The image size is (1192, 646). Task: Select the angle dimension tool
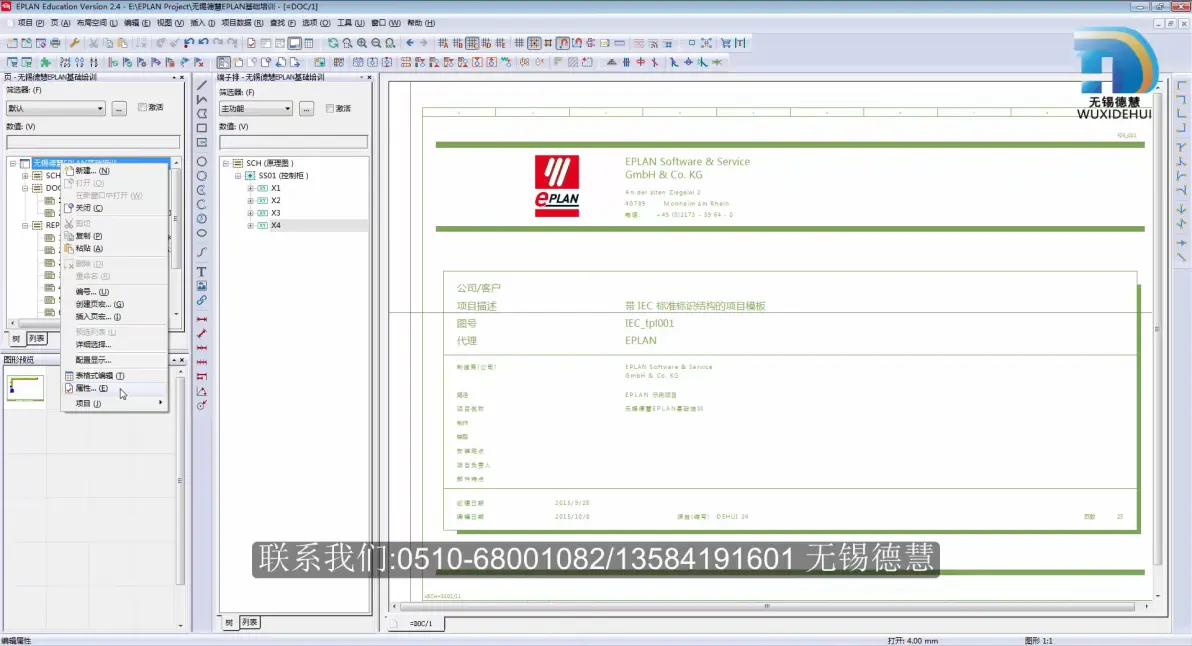click(x=201, y=391)
